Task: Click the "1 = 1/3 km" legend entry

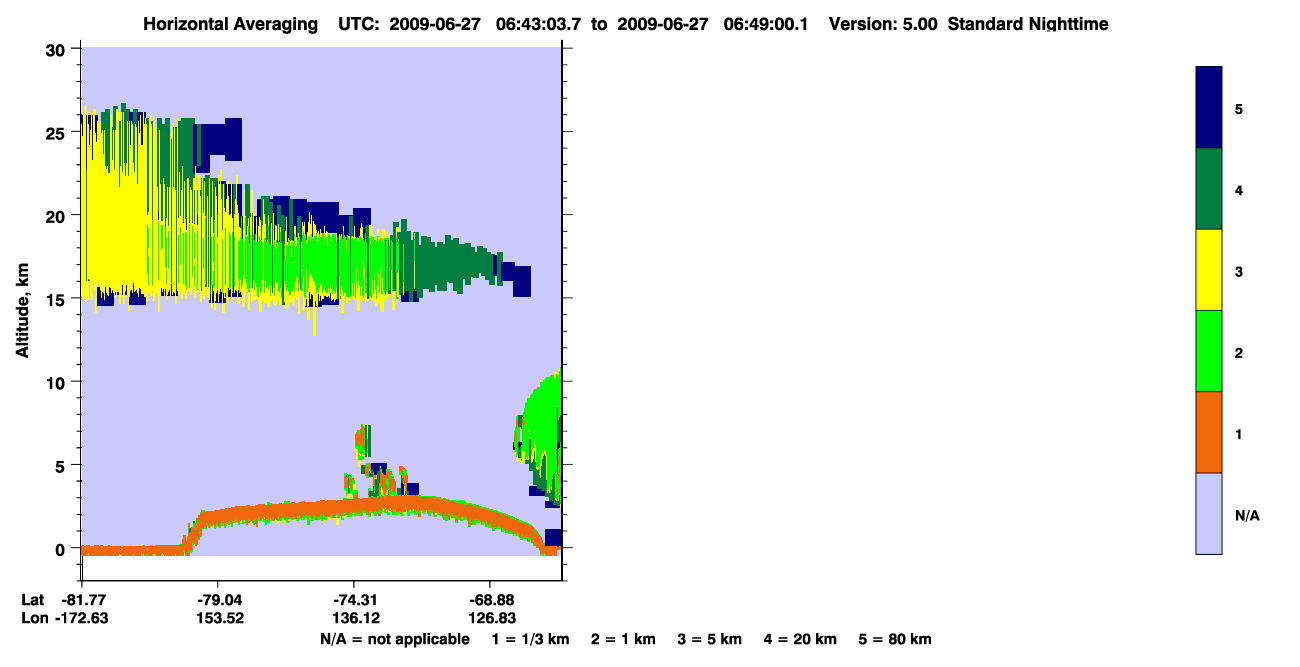Action: (x=531, y=639)
